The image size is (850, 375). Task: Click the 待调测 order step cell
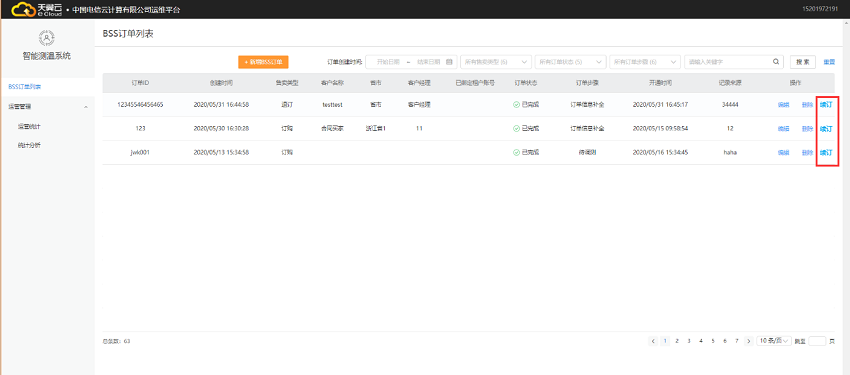coord(587,153)
